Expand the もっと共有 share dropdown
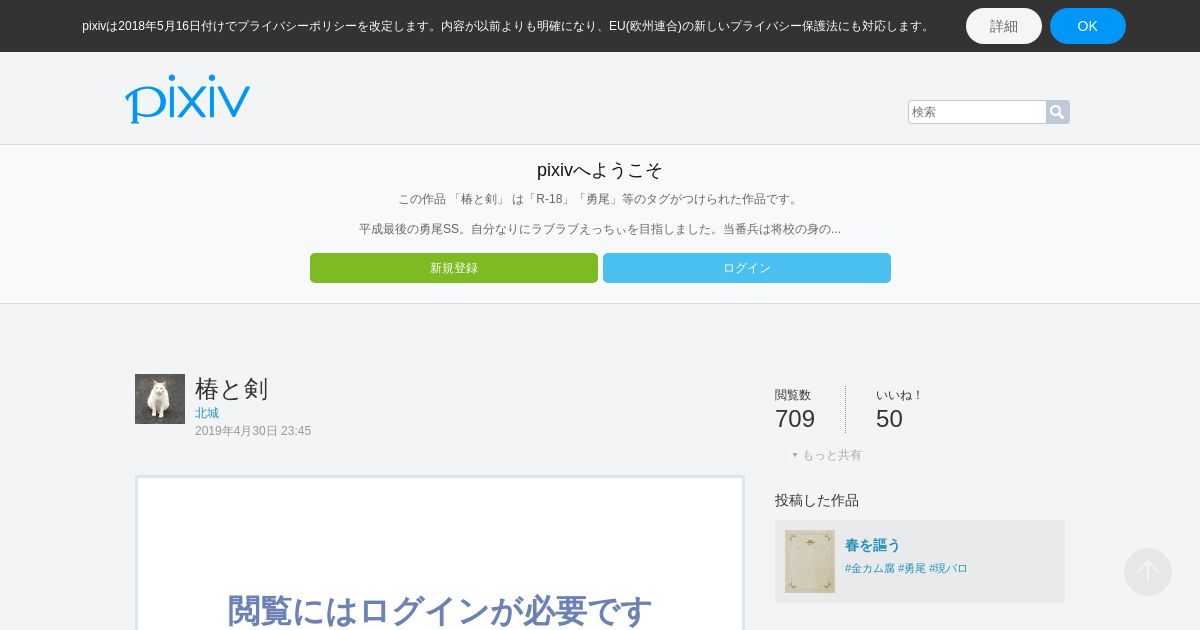The width and height of the screenshot is (1200, 630). (827, 455)
